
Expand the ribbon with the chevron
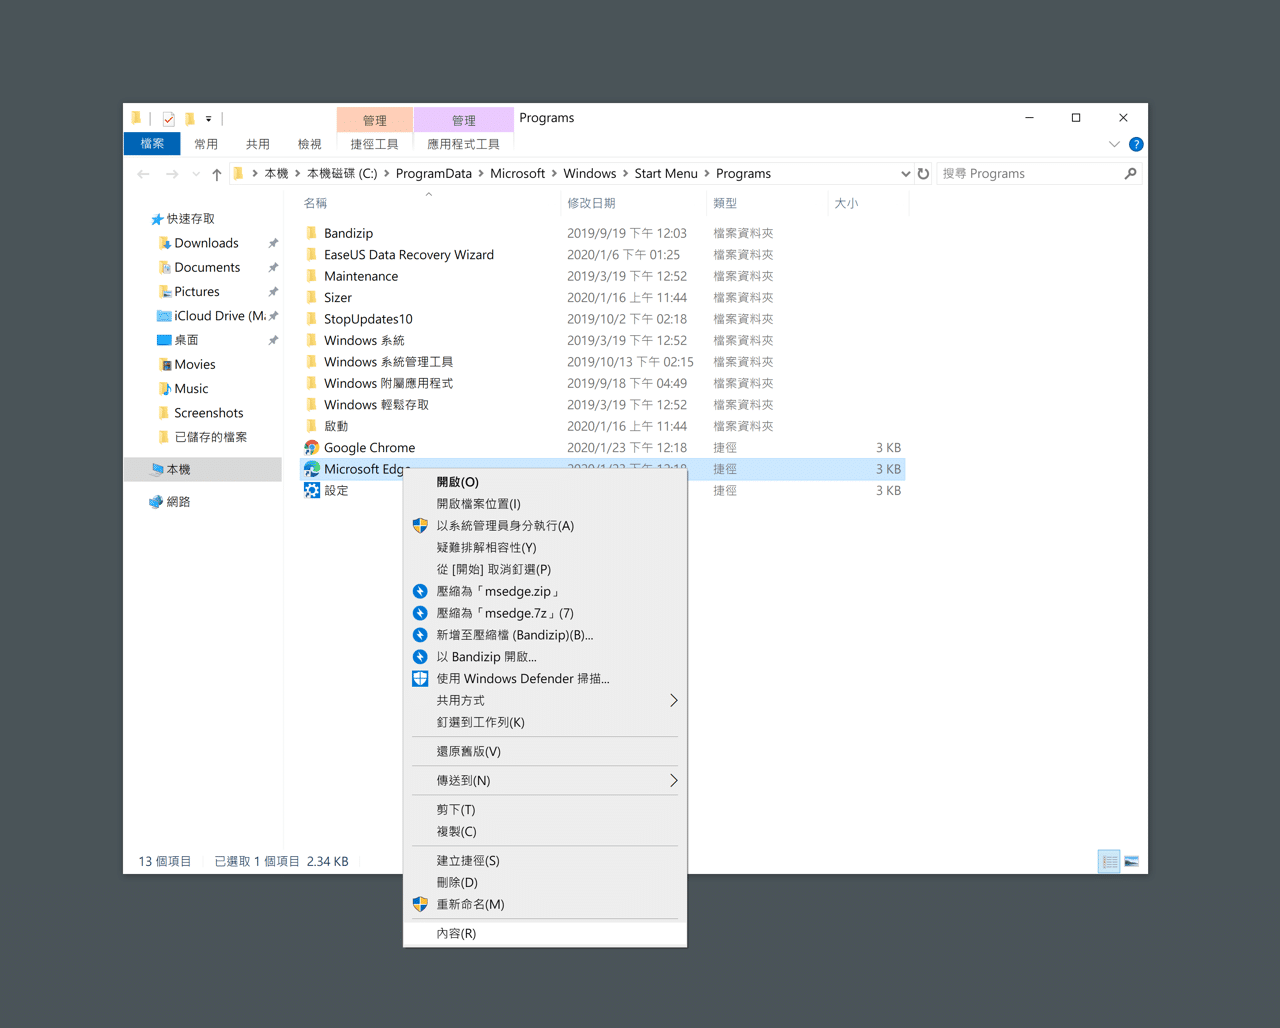click(1114, 144)
